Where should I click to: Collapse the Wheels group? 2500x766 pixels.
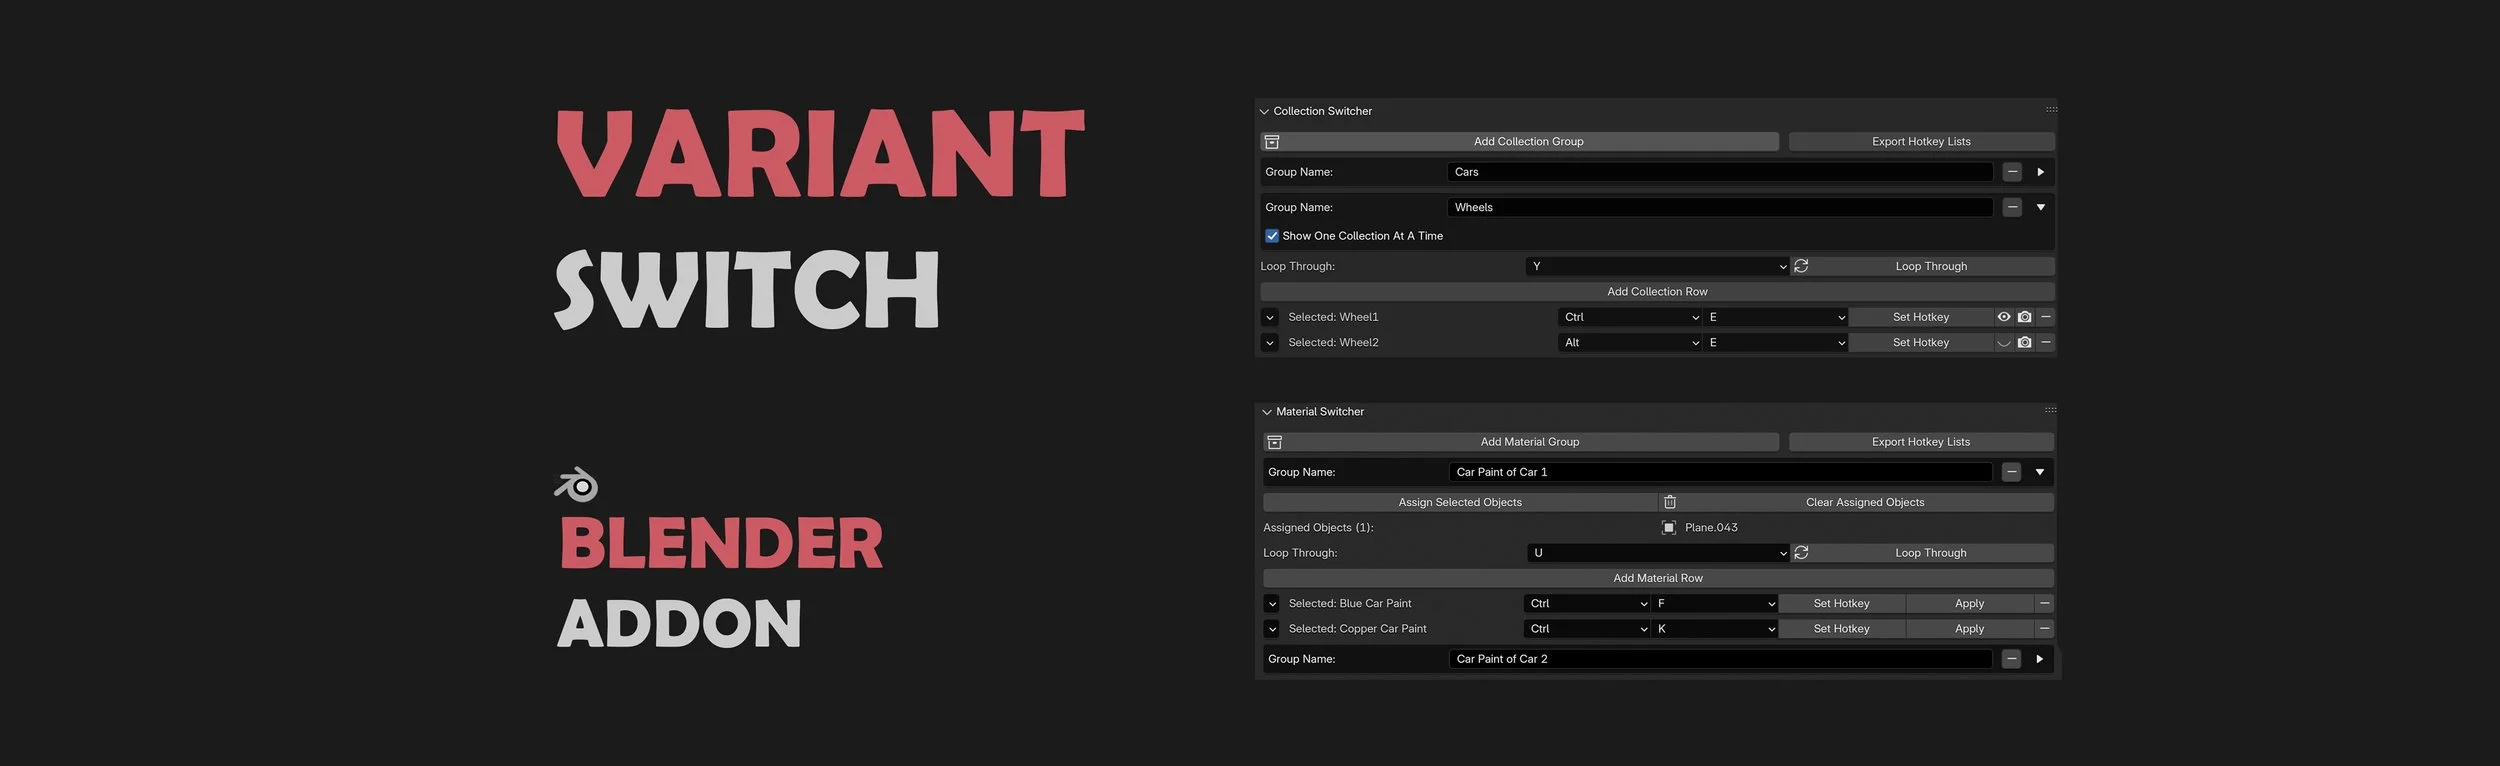[2040, 208]
